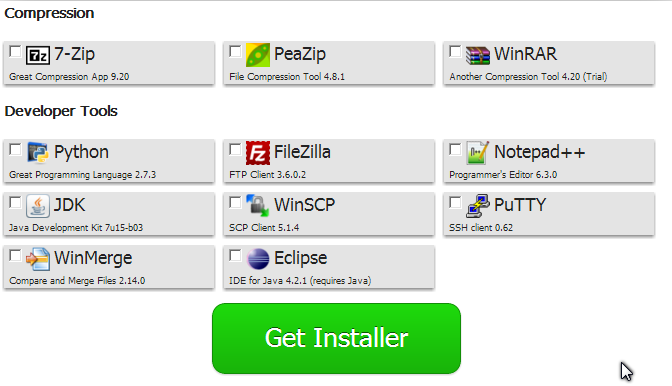Viewport: 672px width, 386px height.
Task: Click 'Programmer's Editor 6.3.0' description
Action: (503, 175)
